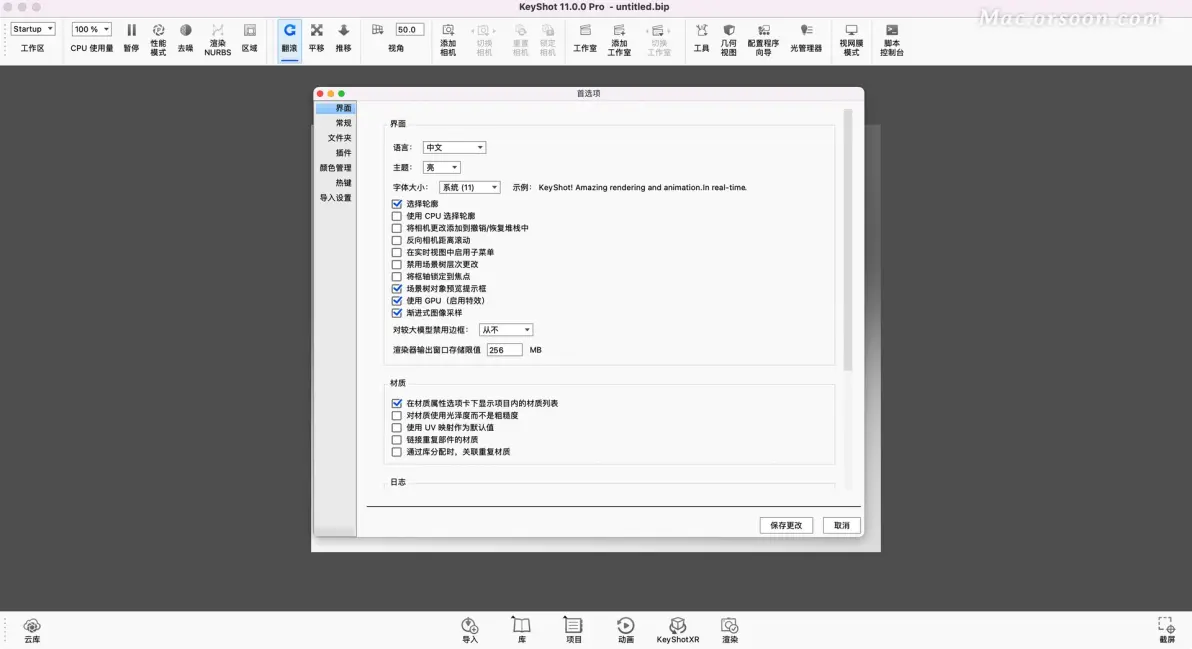Viewport: 1192px width, 649px height.
Task: Enable 链接重复部件的材质 checkbox
Action: click(x=397, y=440)
